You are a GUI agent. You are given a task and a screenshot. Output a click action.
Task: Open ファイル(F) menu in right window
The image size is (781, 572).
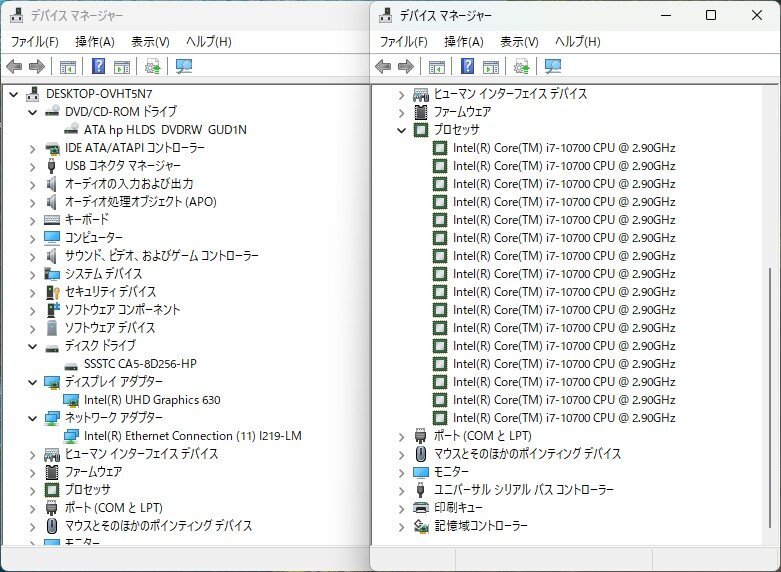click(404, 42)
